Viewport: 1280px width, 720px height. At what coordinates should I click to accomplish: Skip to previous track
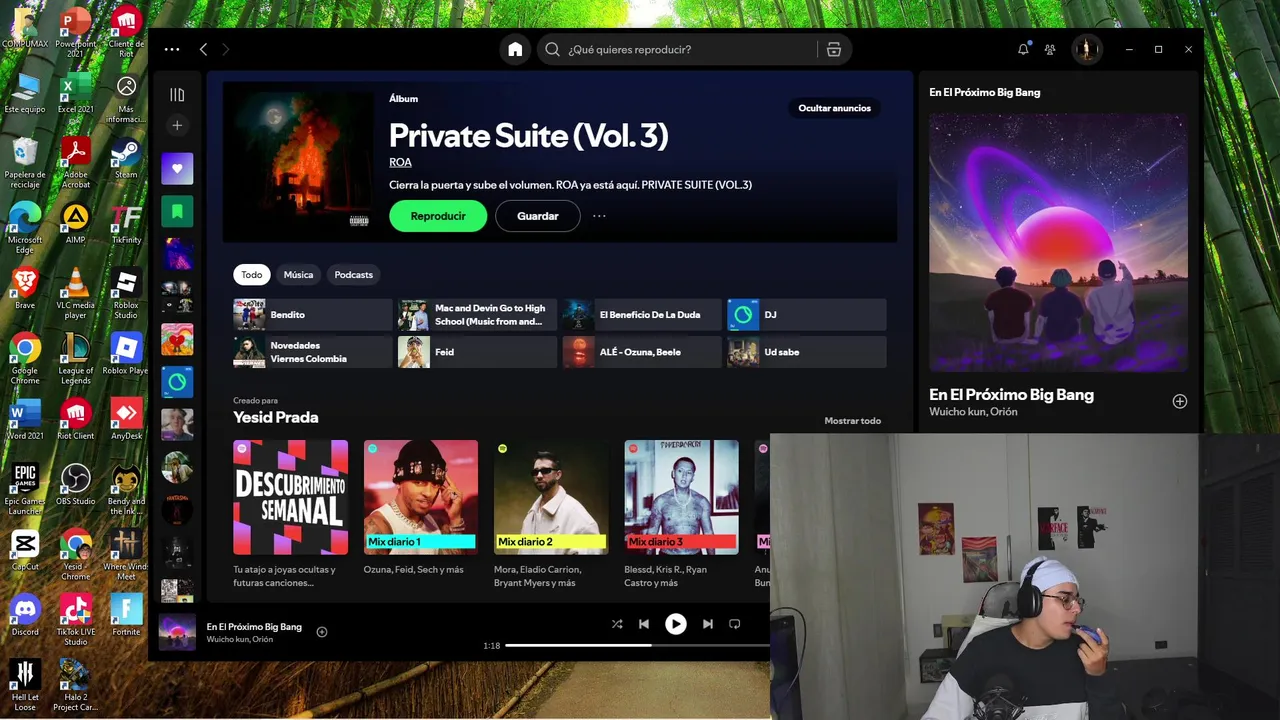pos(644,624)
